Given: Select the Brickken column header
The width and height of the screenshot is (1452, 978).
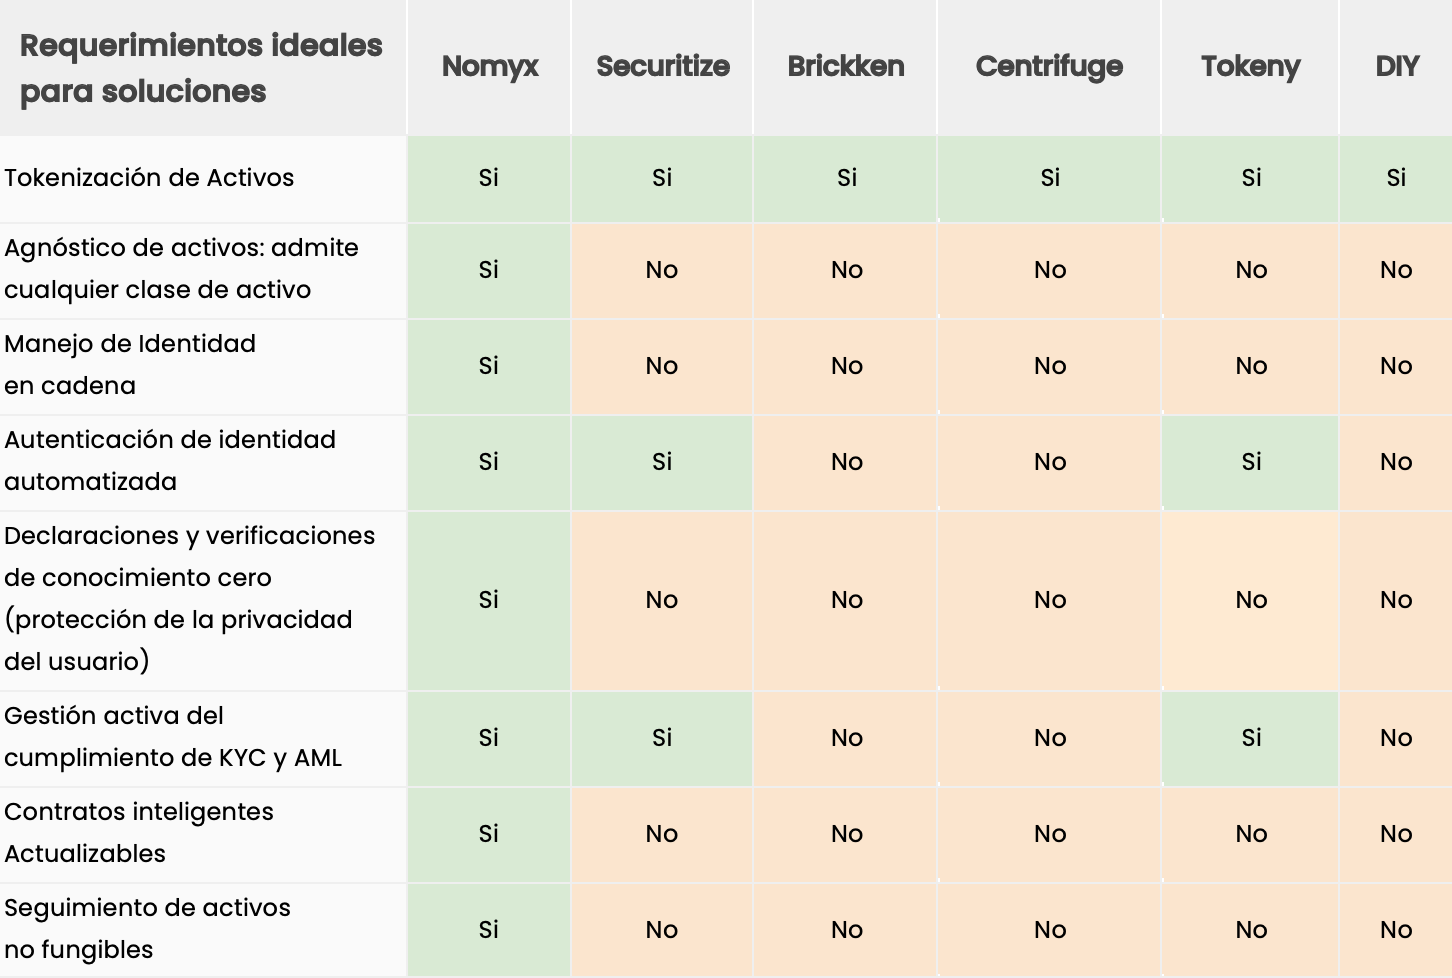Looking at the screenshot, I should (x=846, y=67).
